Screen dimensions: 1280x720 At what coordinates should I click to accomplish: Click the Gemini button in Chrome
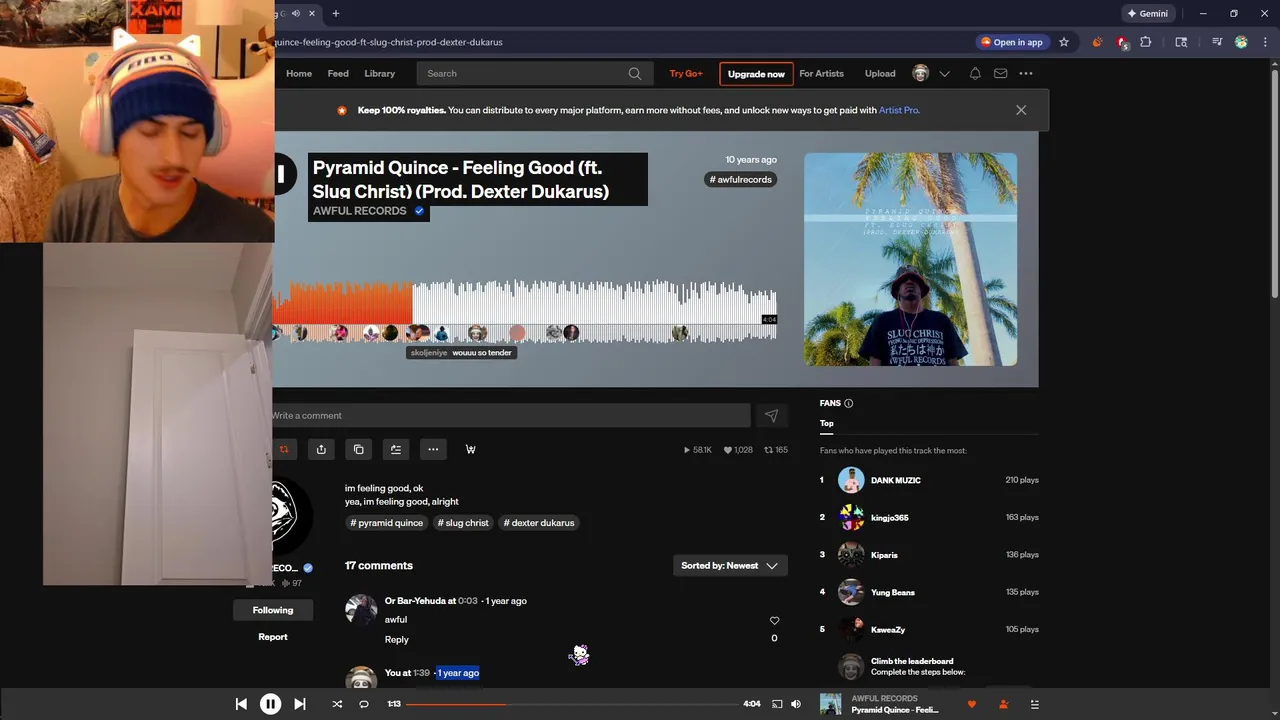1147,14
